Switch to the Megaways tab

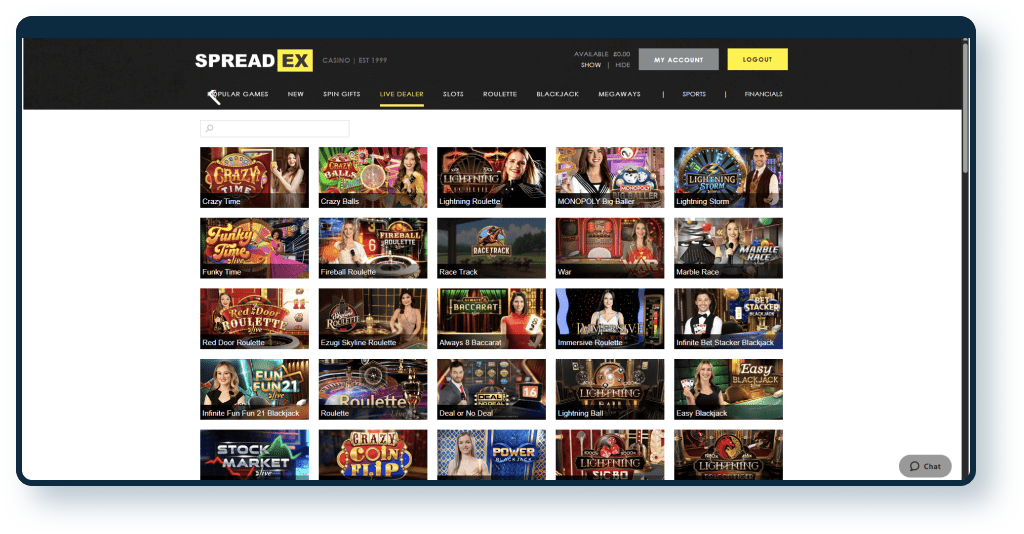[x=620, y=94]
